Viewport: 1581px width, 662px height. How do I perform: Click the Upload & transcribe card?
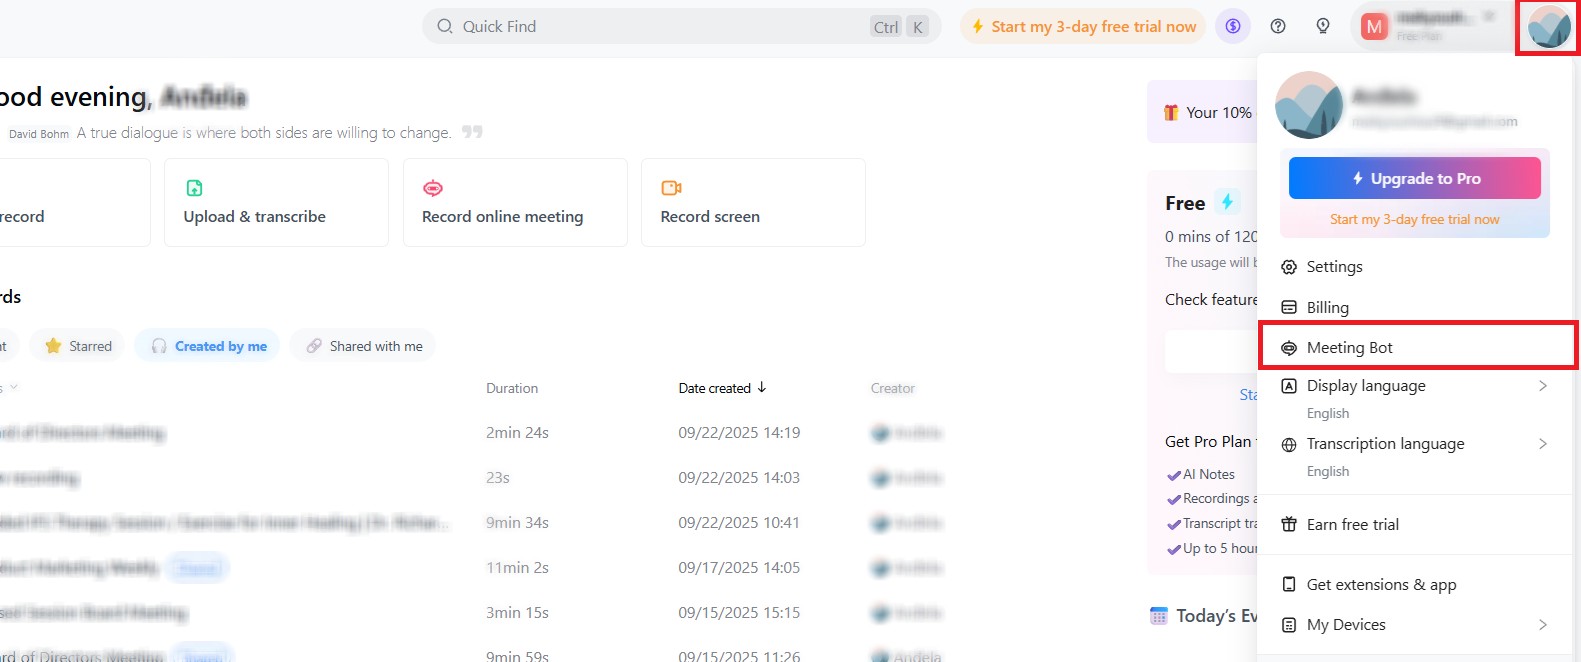[276, 202]
